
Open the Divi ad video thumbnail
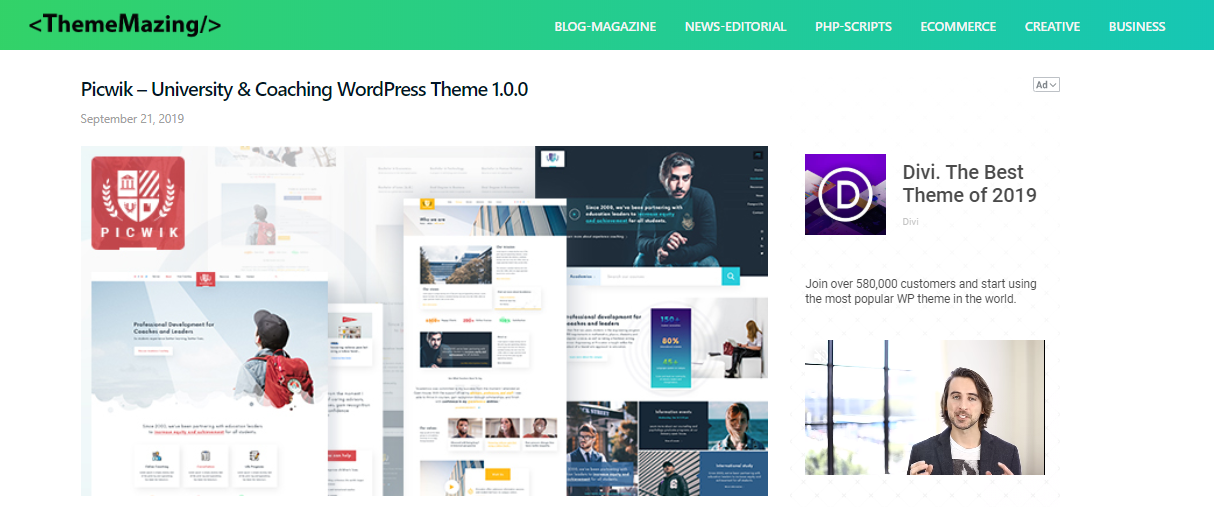925,407
